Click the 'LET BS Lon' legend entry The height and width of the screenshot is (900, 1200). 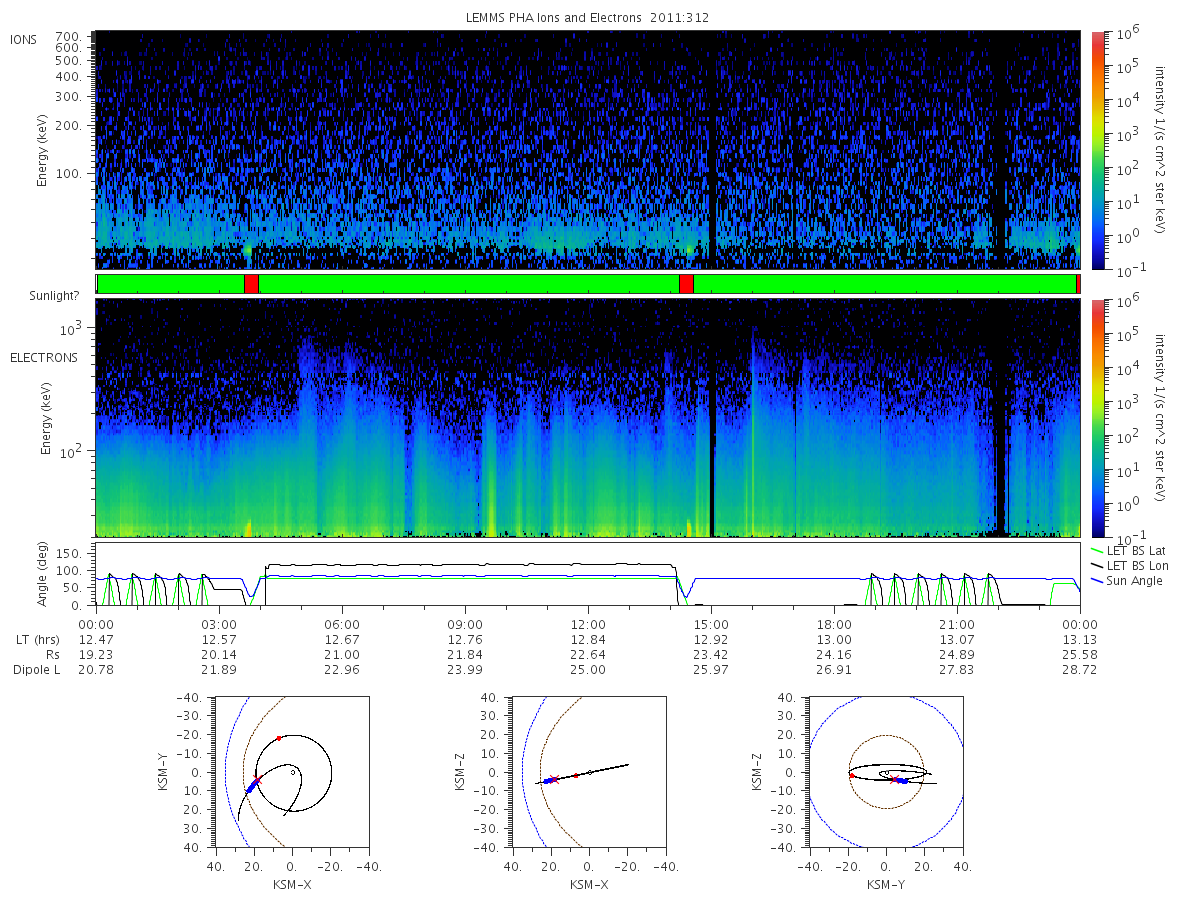1129,566
